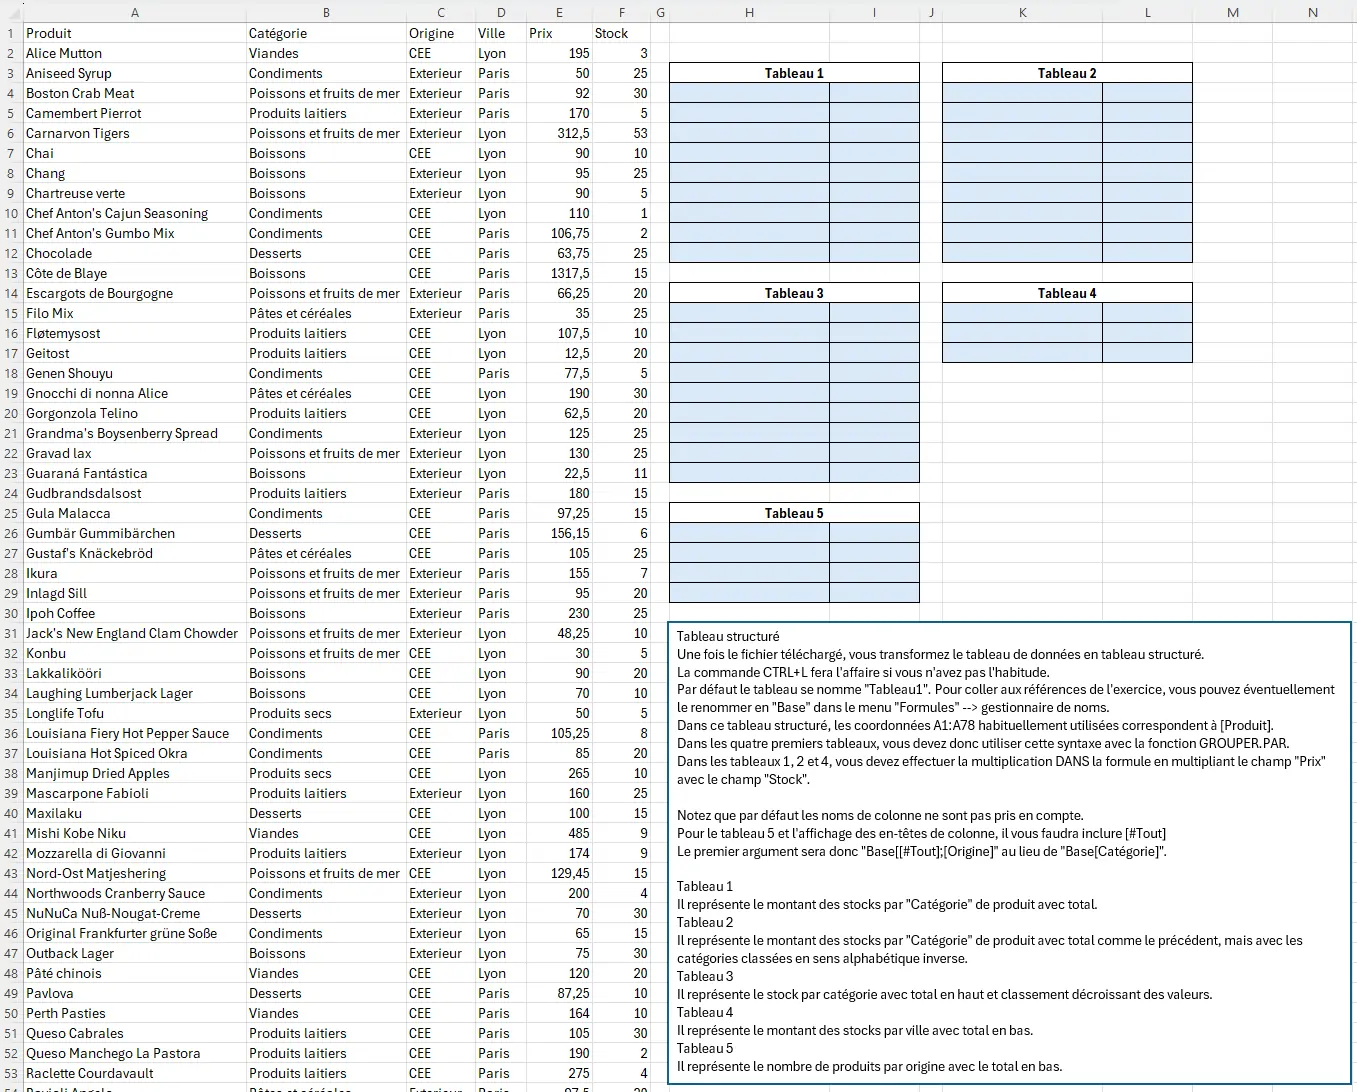1357x1092 pixels.
Task: Click the Catégorie column title cell
Action: 326,33
